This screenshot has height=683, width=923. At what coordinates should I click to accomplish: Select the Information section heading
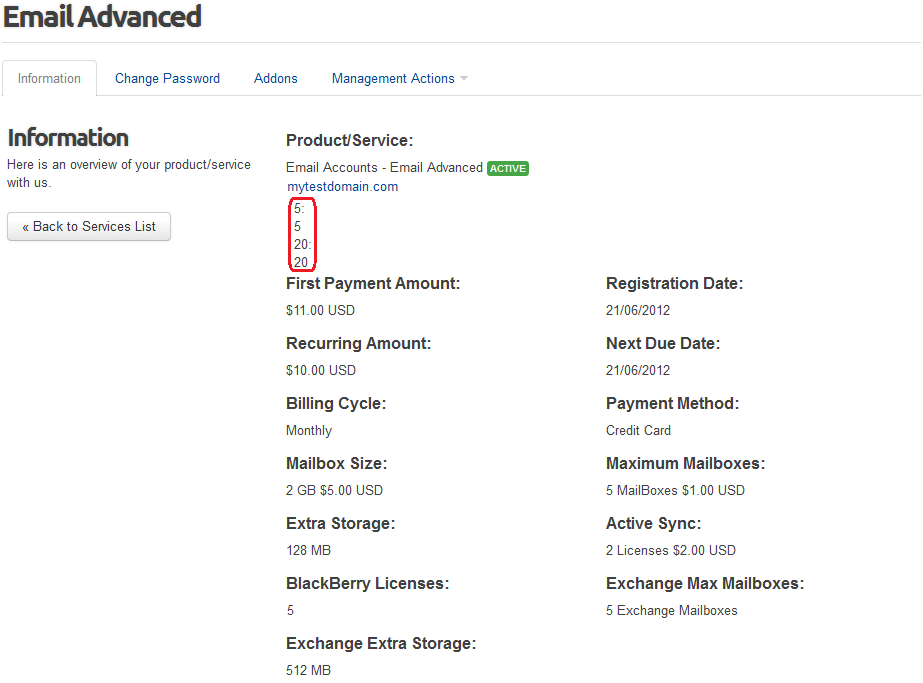68,138
